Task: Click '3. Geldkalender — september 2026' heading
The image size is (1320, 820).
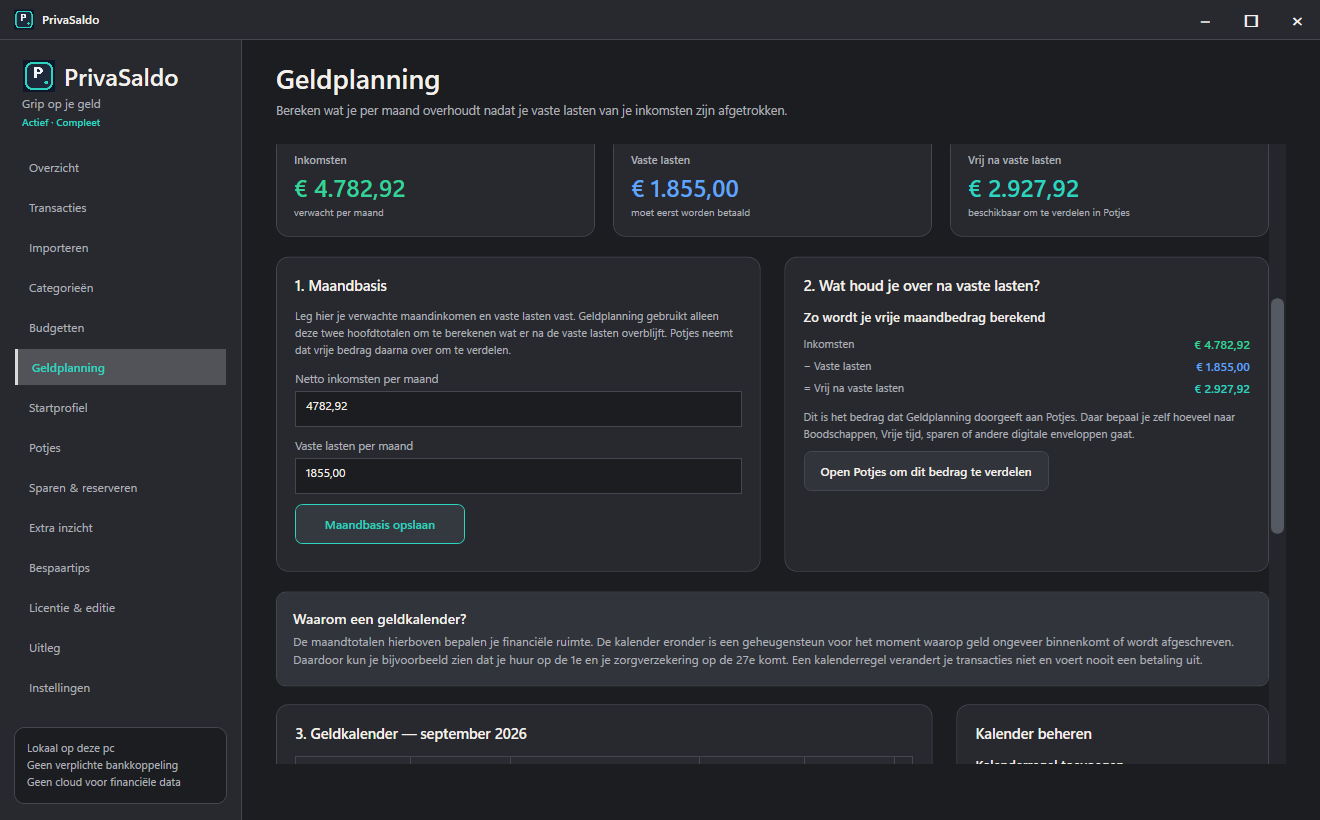Action: pos(411,734)
